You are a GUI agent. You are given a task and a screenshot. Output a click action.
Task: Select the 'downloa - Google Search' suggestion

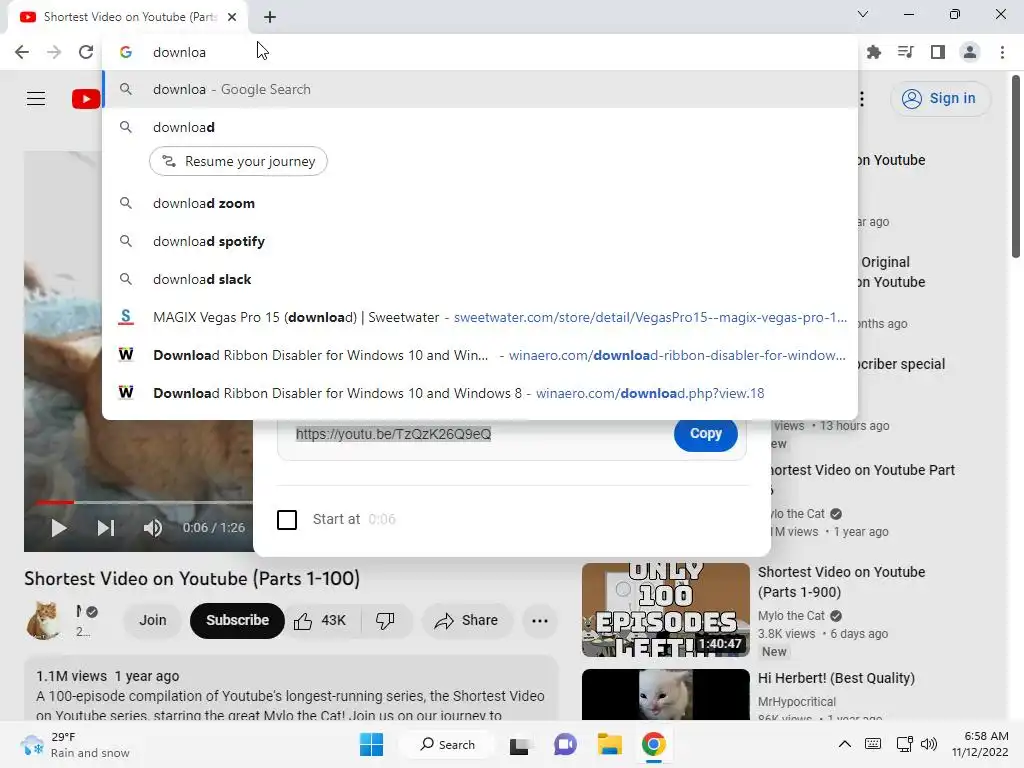480,89
